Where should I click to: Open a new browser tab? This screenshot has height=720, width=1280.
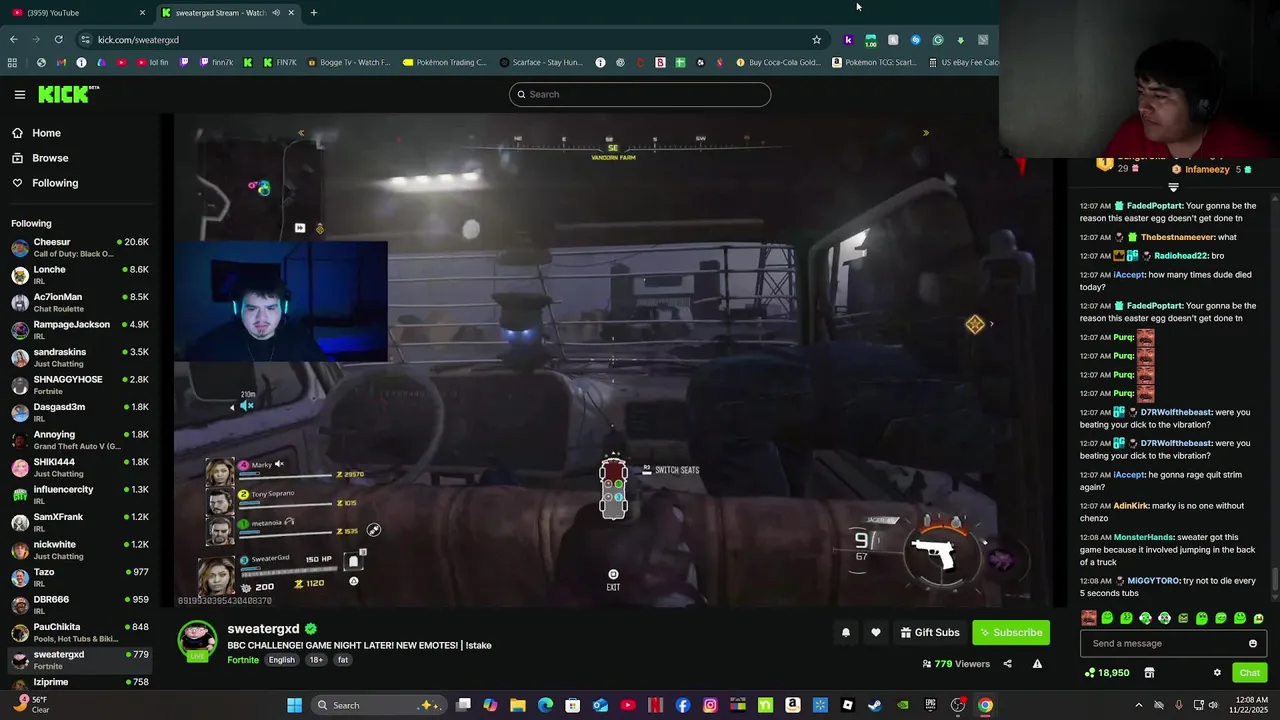click(314, 13)
